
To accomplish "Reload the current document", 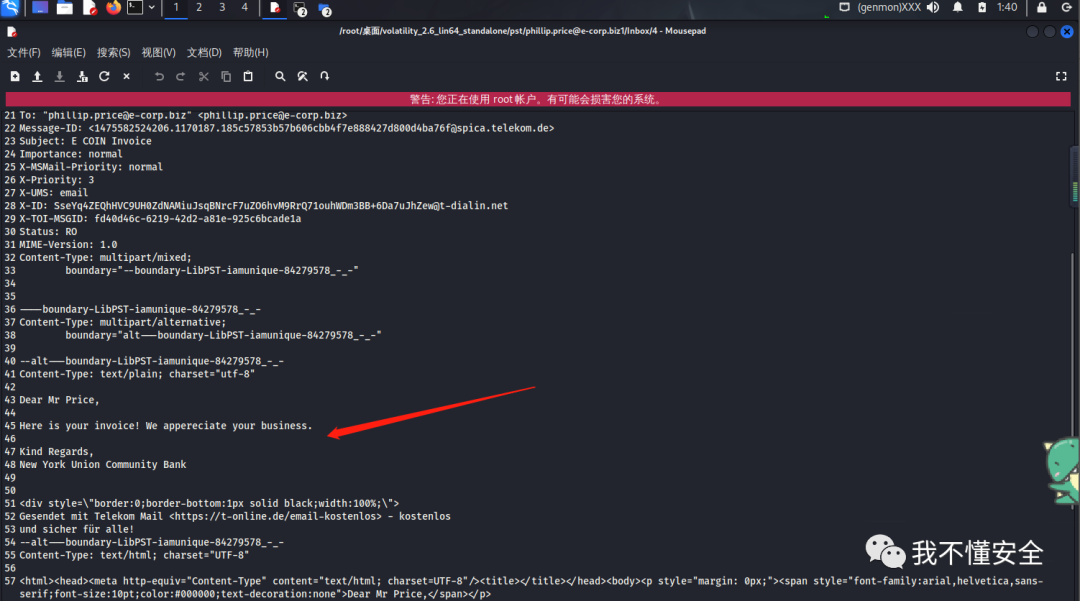I will click(x=104, y=76).
